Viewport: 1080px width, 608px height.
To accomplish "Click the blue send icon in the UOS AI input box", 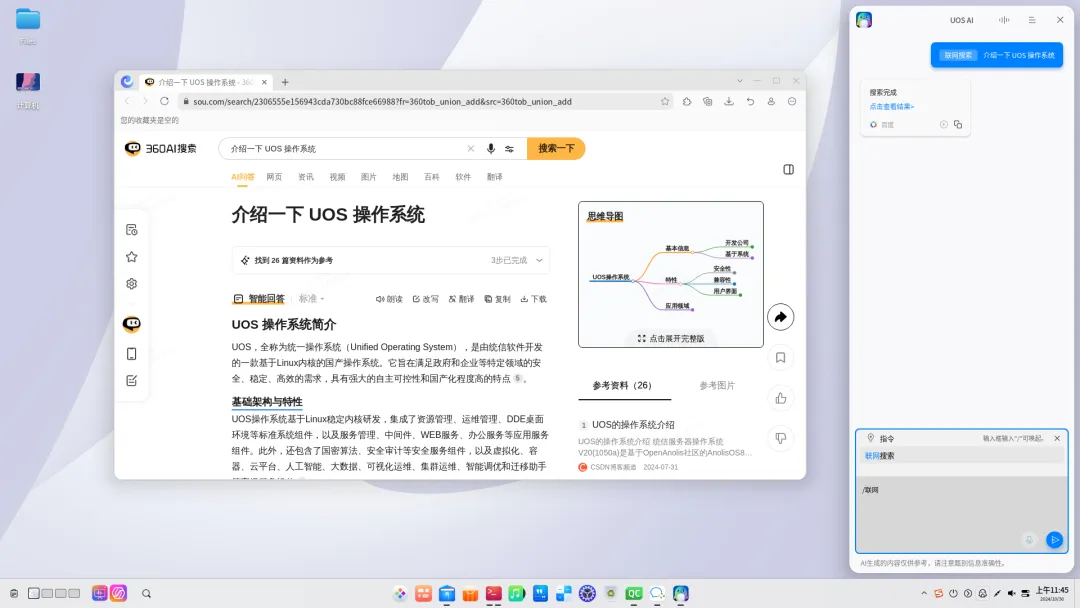I will tap(1054, 540).
